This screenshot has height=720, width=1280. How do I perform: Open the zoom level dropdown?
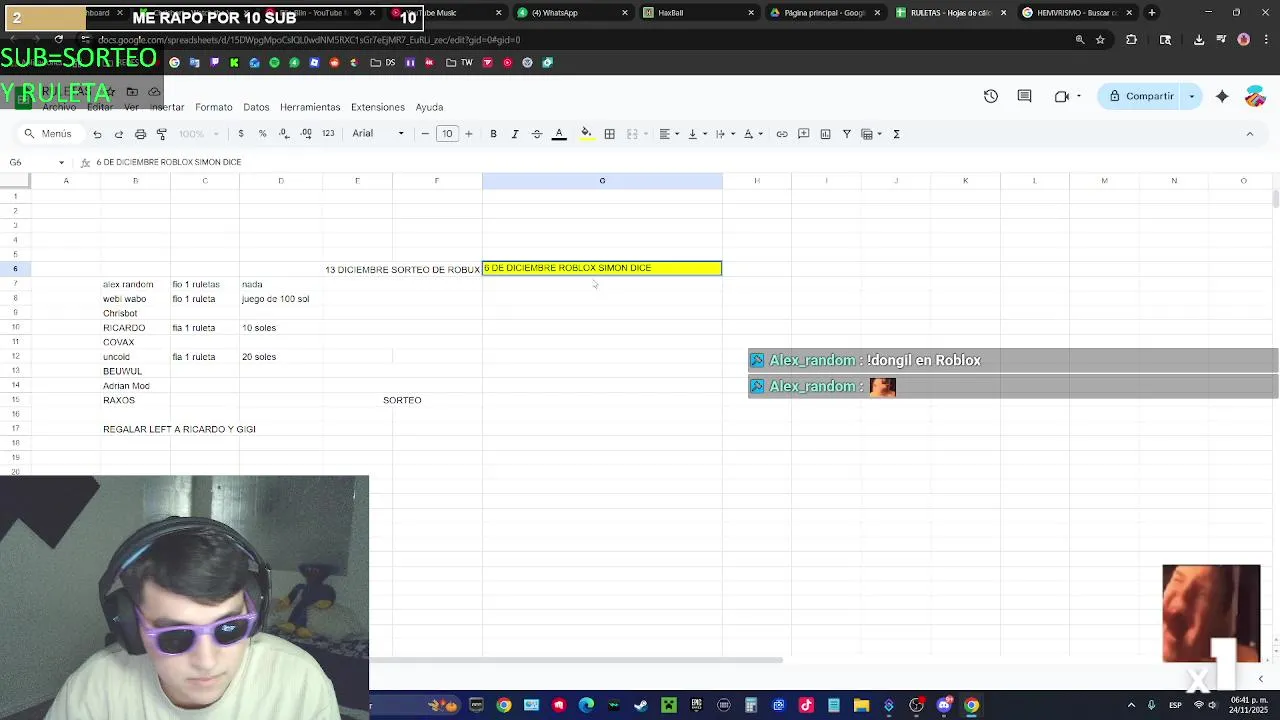(197, 134)
